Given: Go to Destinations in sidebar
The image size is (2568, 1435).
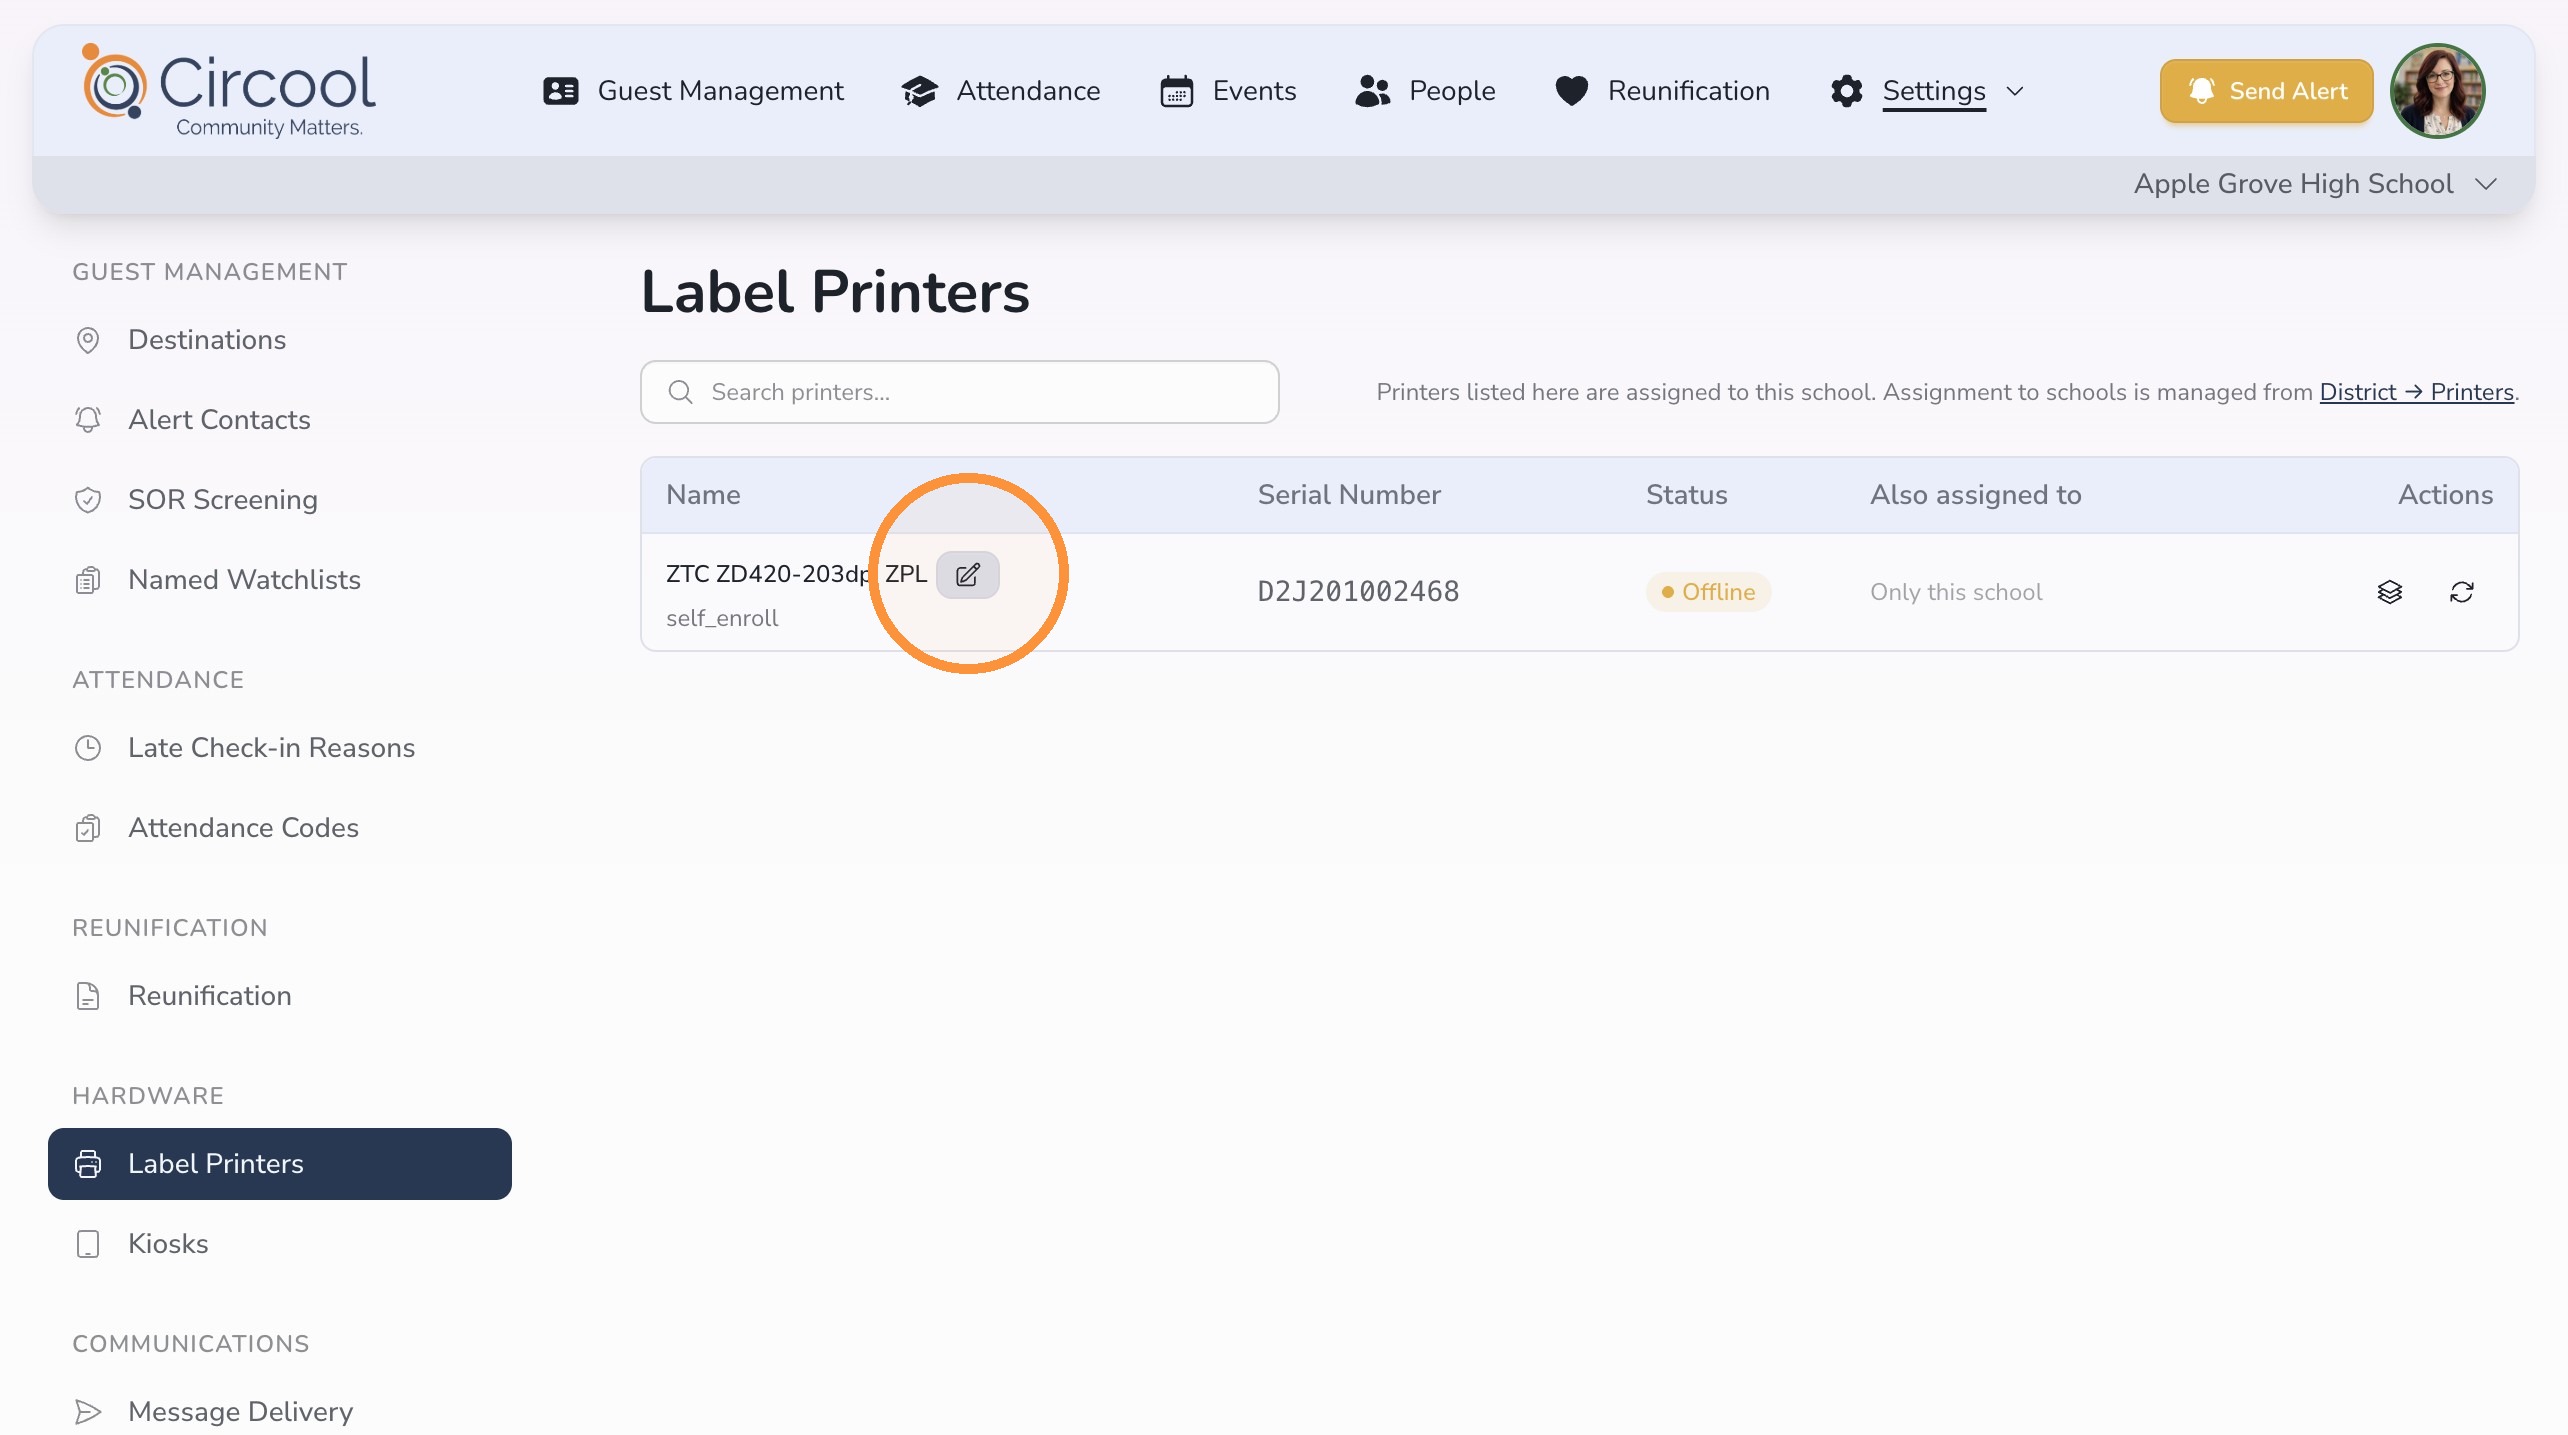Looking at the screenshot, I should 280,340.
